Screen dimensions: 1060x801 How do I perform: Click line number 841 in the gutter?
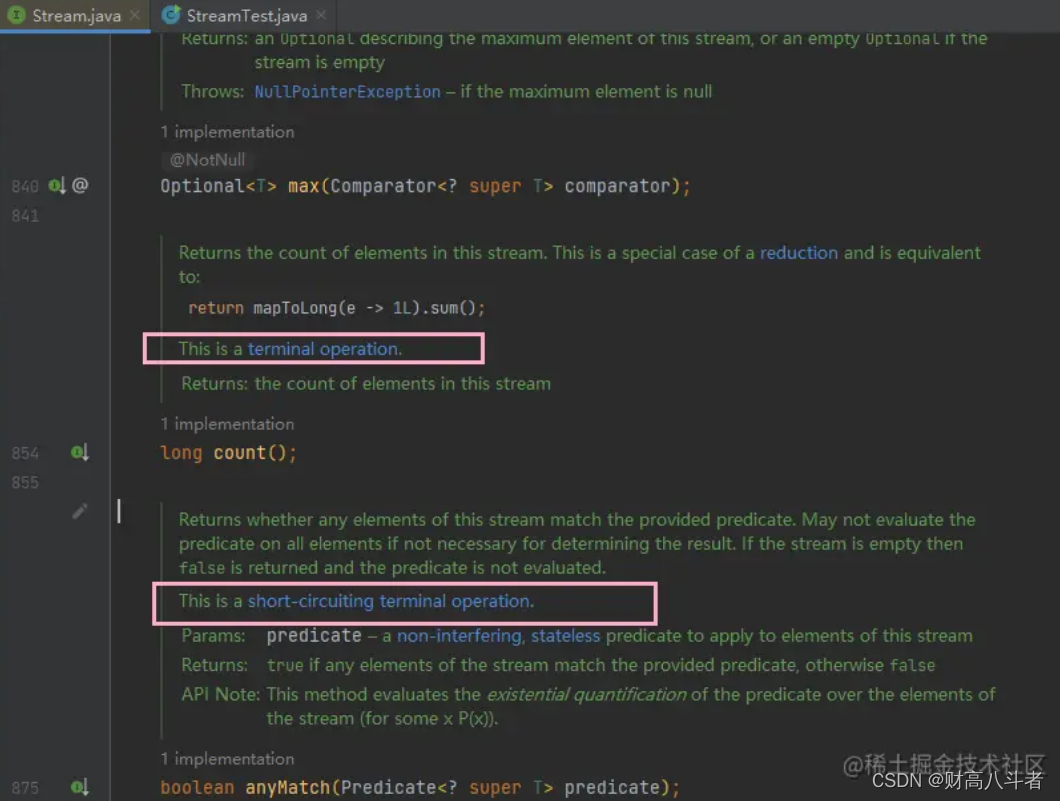click(25, 216)
